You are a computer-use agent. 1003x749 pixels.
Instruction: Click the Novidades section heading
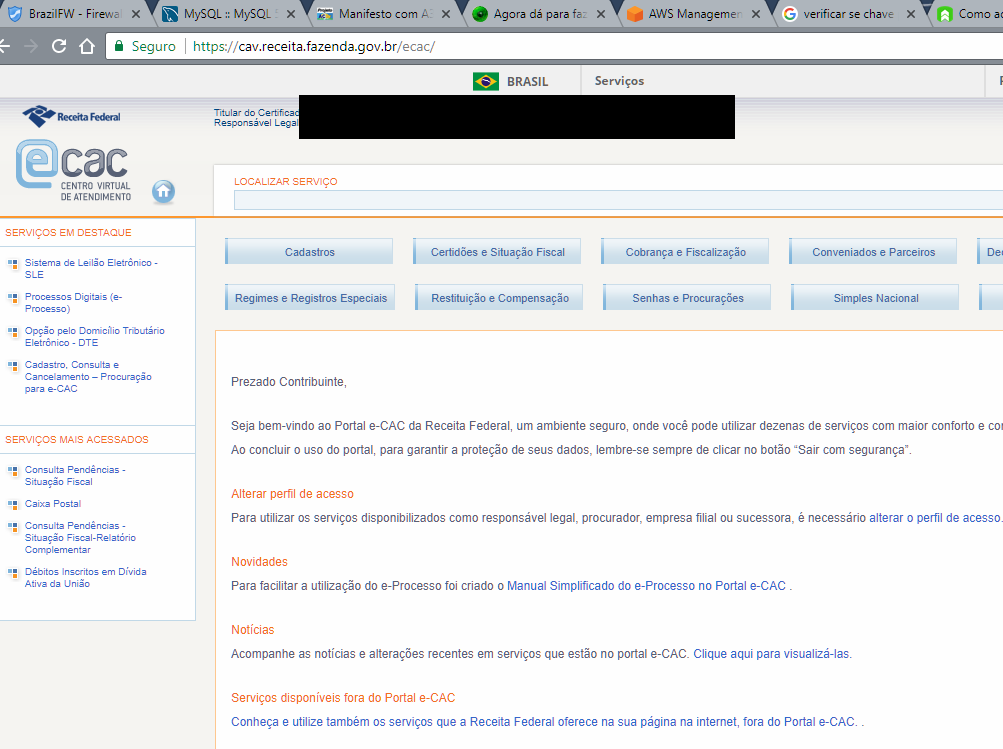click(259, 562)
